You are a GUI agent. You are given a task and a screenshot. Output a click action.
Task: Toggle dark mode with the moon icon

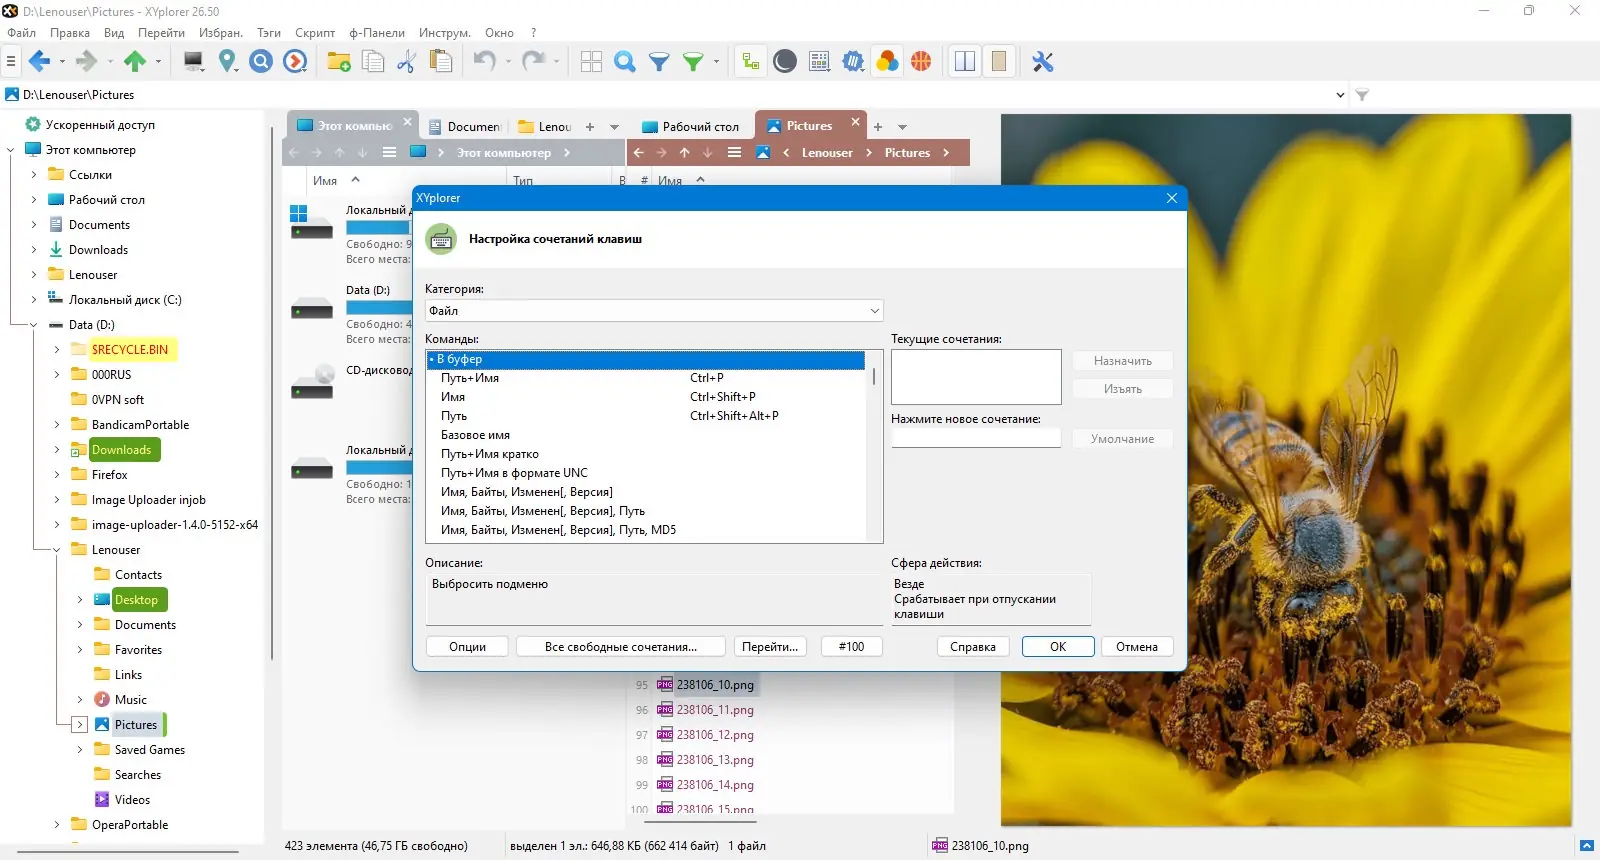point(785,62)
